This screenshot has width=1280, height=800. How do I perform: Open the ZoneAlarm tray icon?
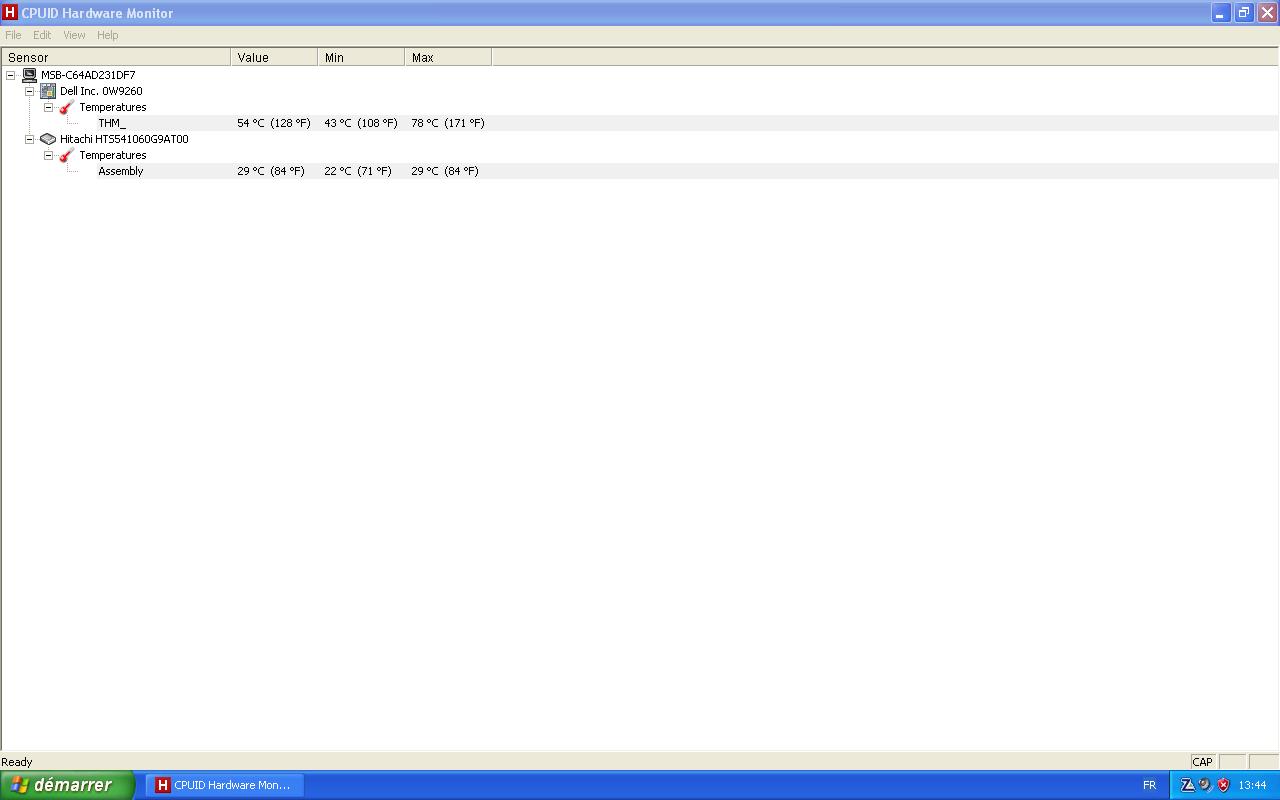pyautogui.click(x=1187, y=785)
